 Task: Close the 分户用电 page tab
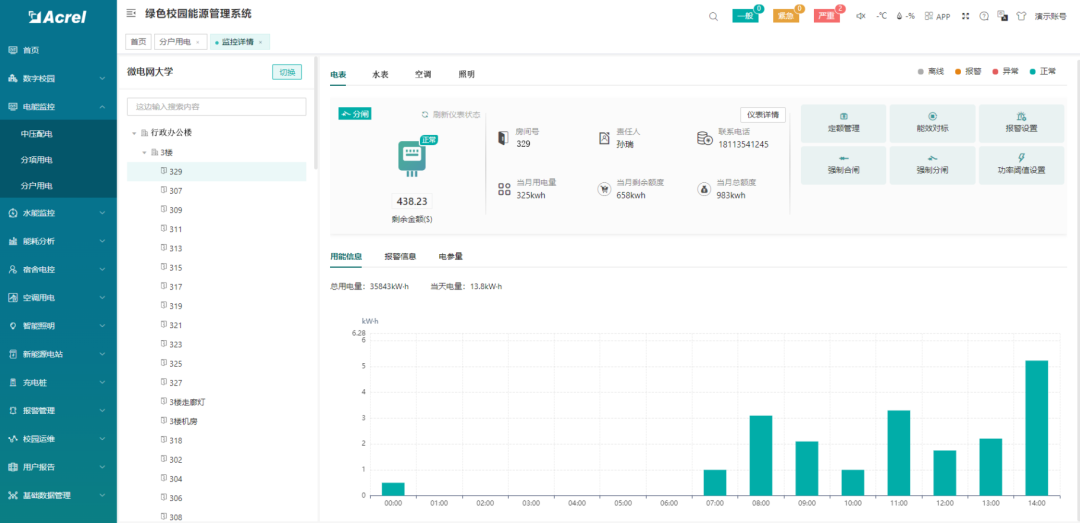tap(198, 43)
